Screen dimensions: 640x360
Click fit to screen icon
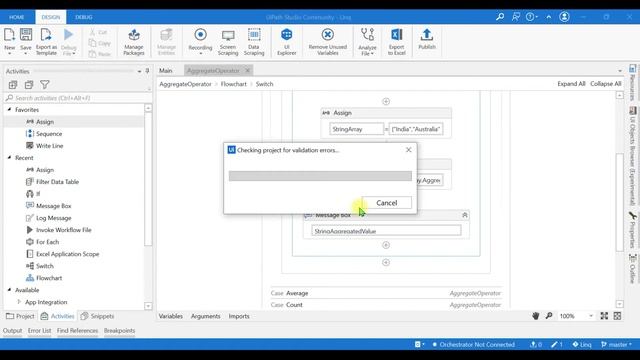click(x=604, y=316)
